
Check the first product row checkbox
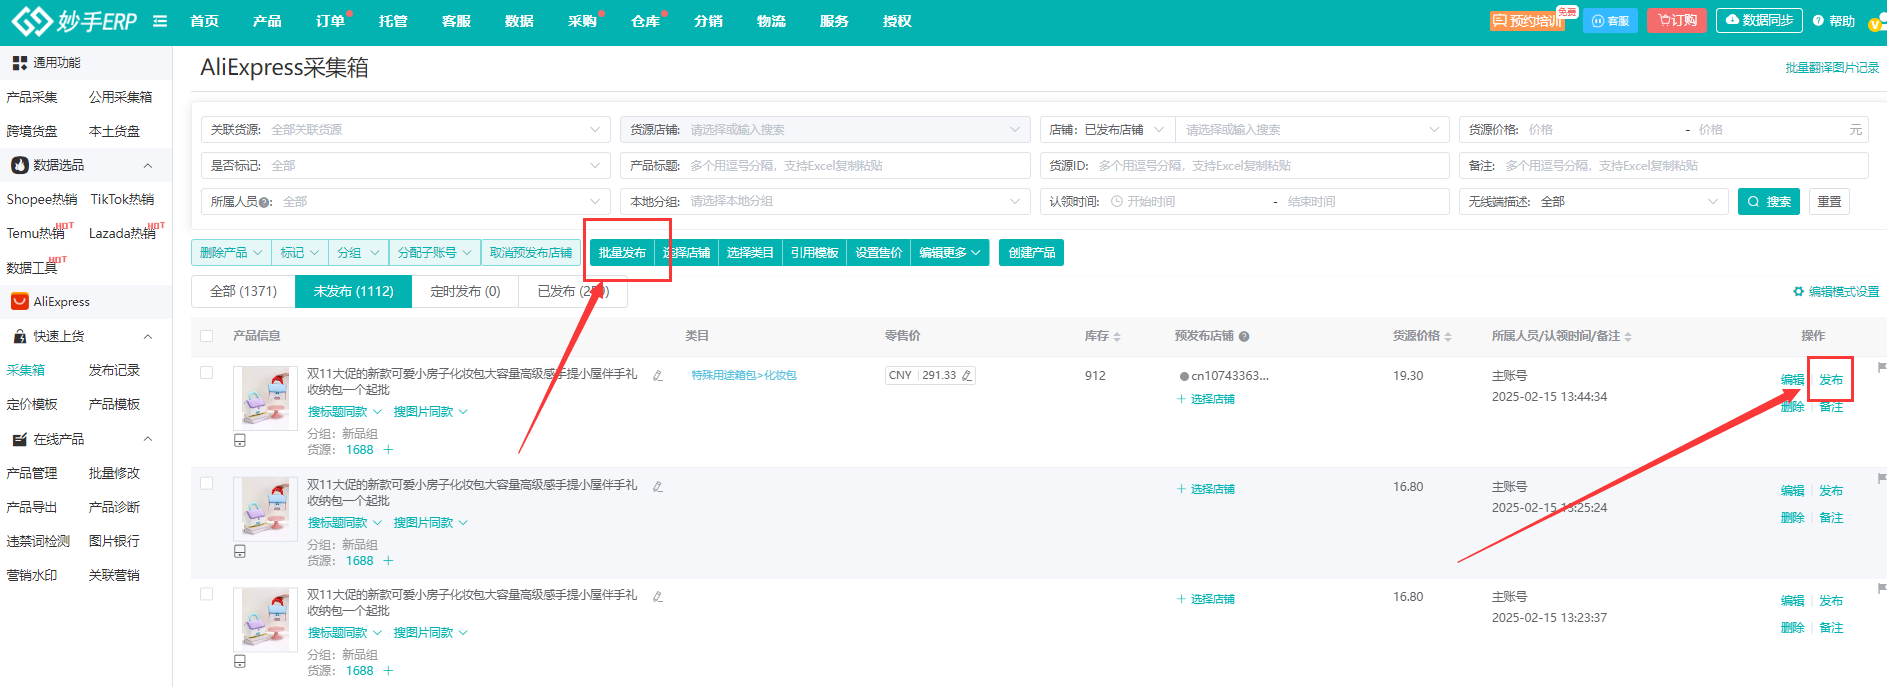[207, 373]
